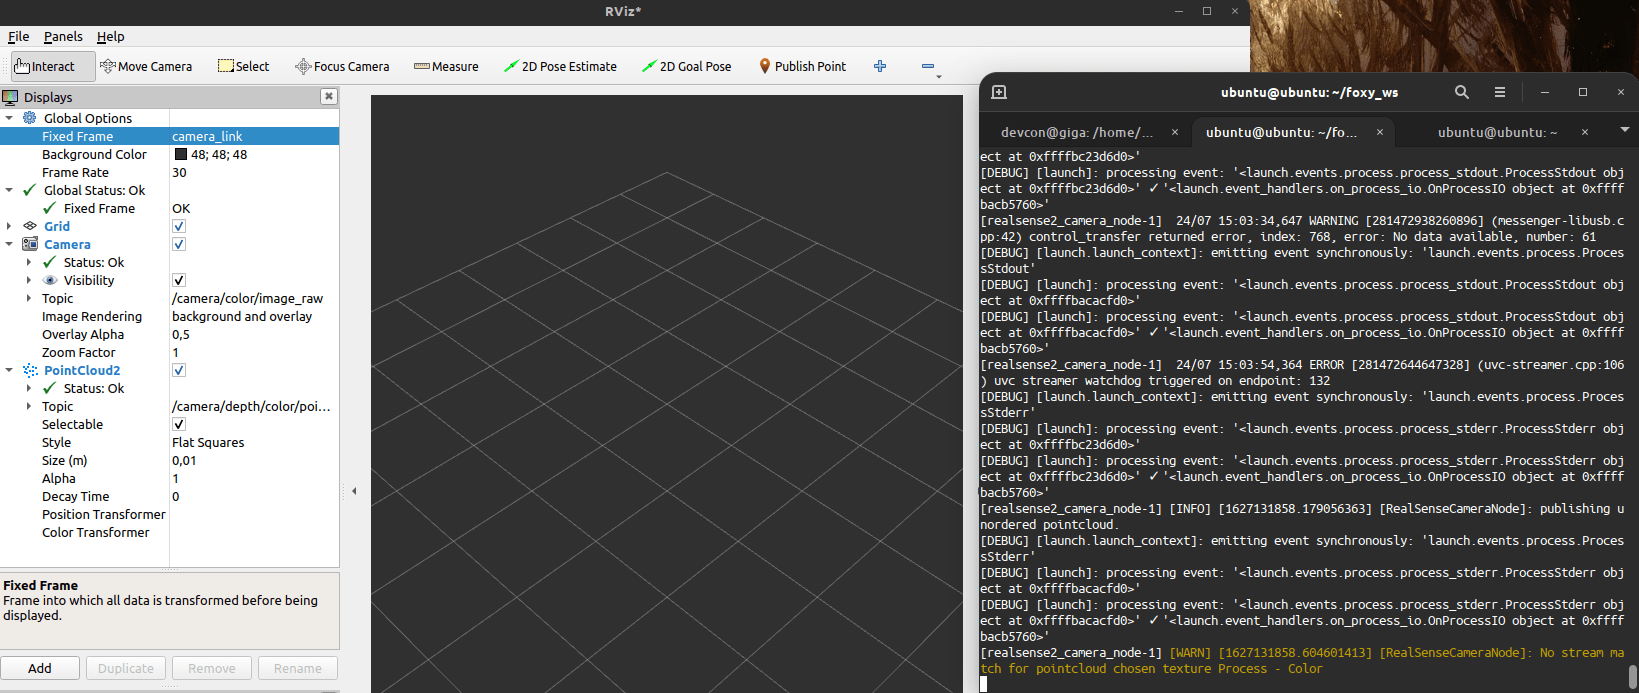Click the Global Options gear icon
This screenshot has height=693, width=1639.
pos(30,118)
